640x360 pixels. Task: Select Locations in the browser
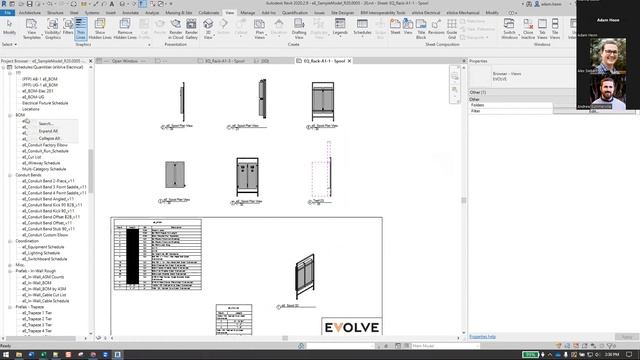coord(31,109)
